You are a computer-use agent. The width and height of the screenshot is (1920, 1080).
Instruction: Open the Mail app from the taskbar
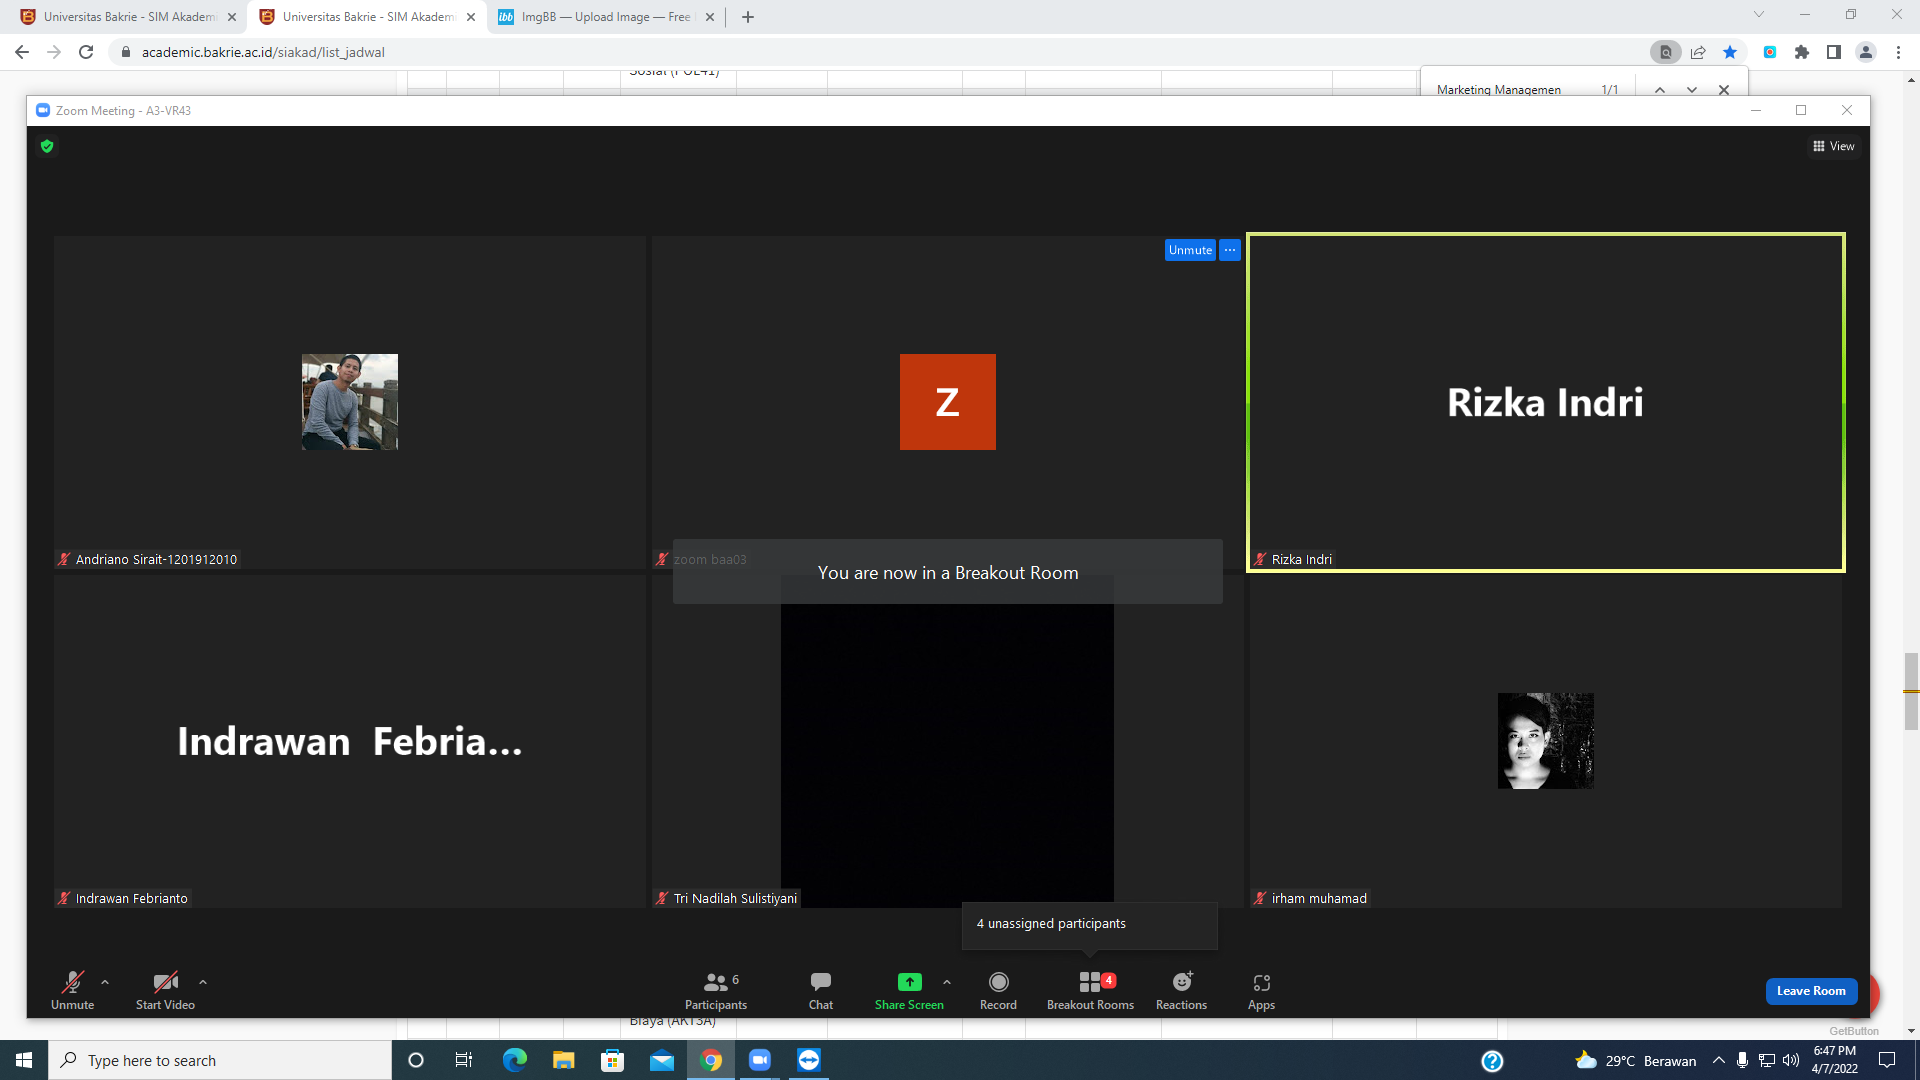(x=662, y=1060)
